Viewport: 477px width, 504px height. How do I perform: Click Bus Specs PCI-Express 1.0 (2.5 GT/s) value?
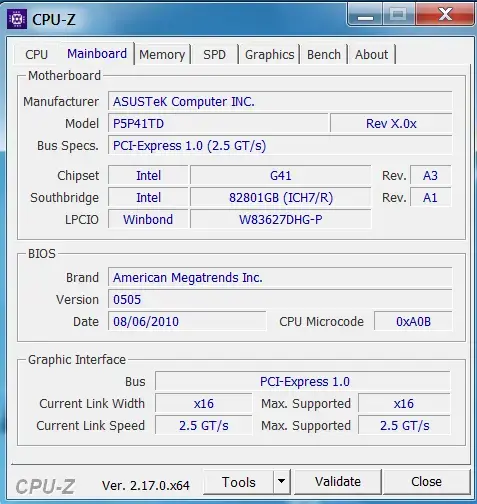(x=280, y=146)
